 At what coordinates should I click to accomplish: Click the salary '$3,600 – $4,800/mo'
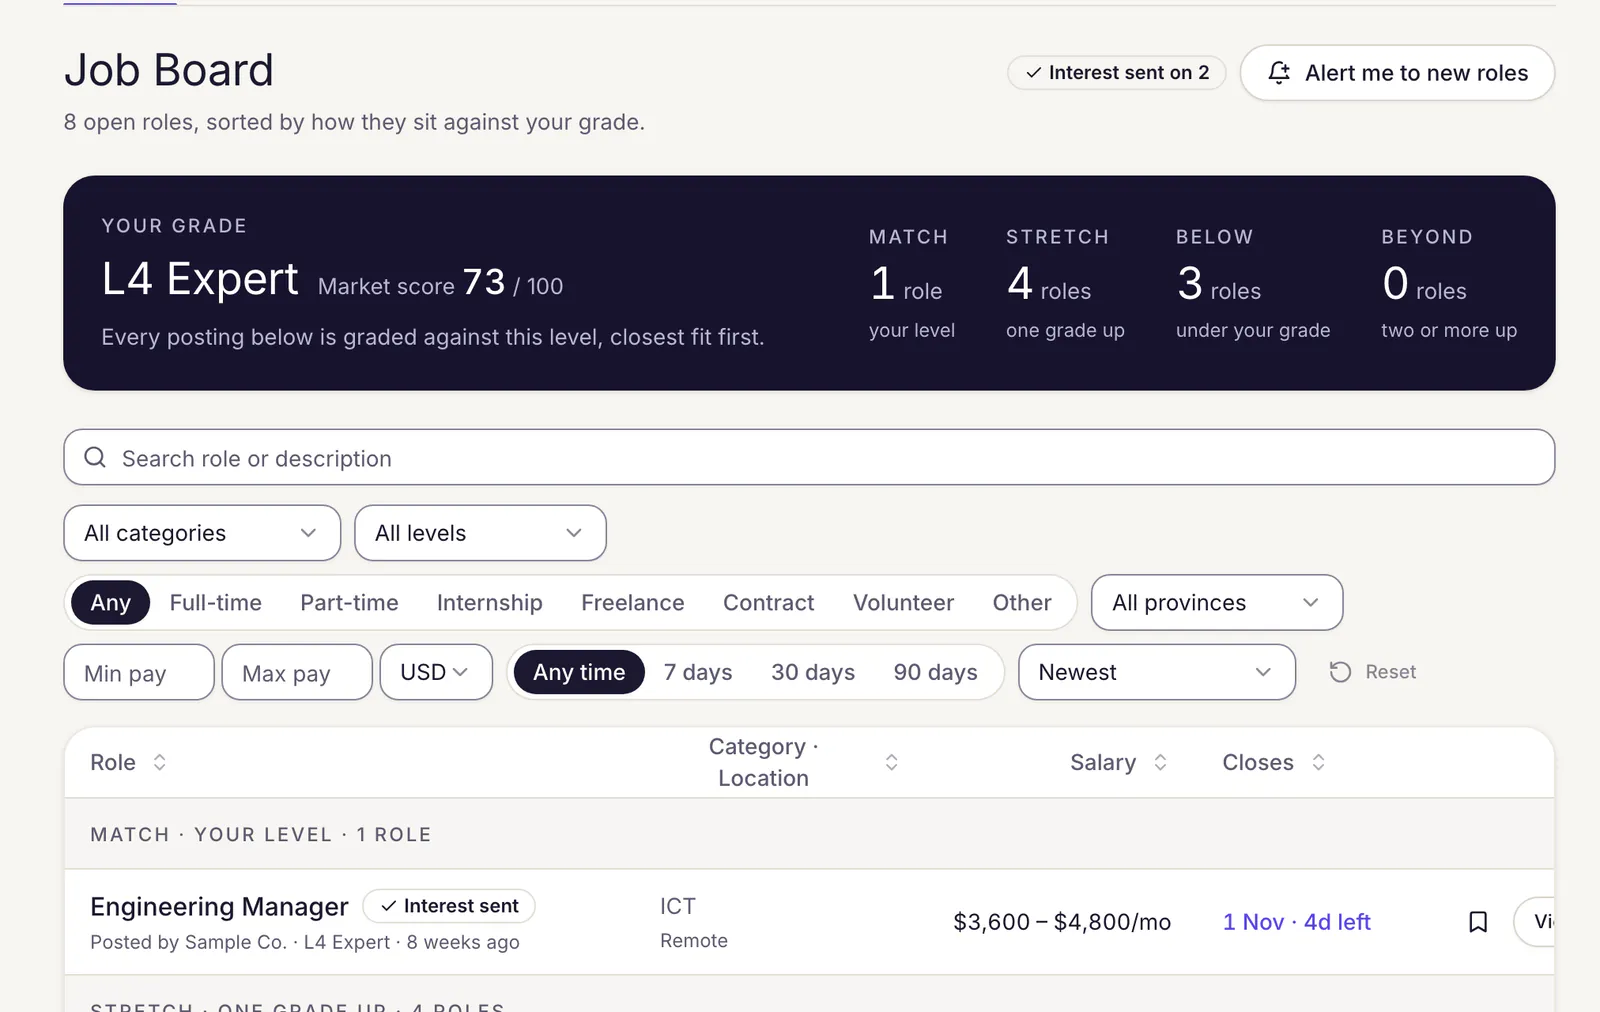click(1062, 922)
